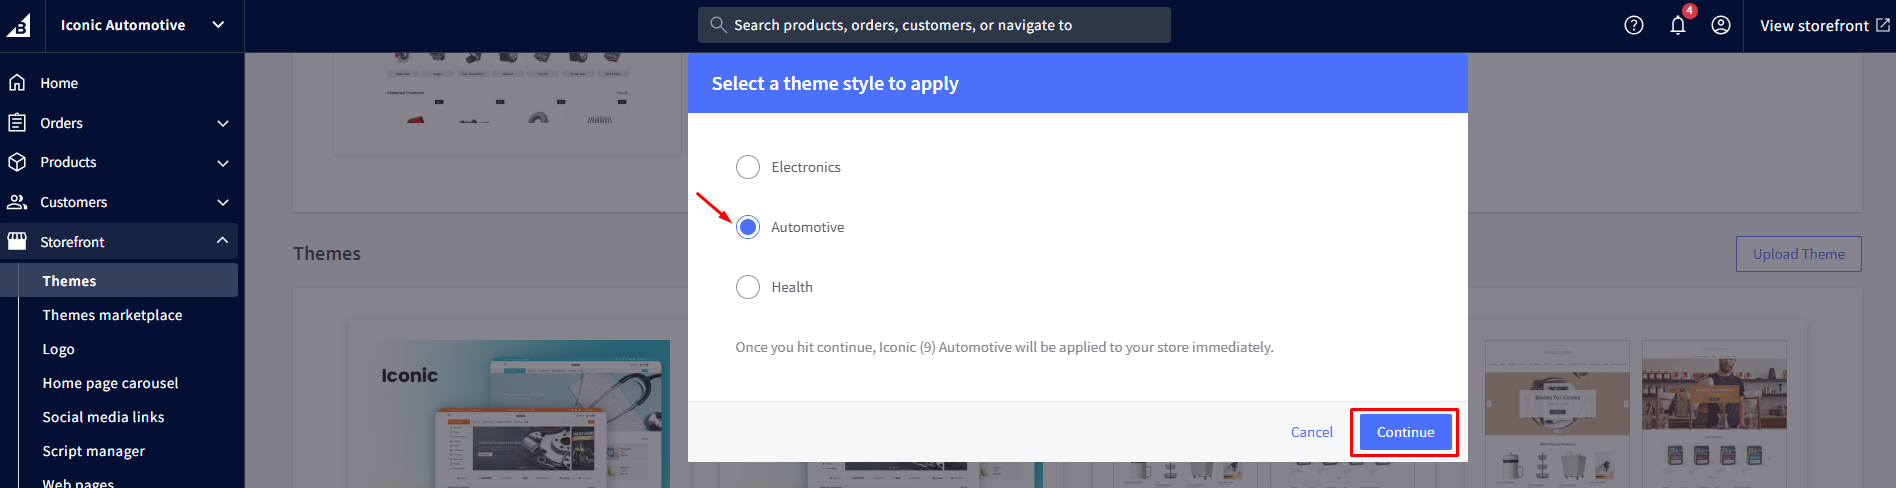Click the Orders clipboard icon
Viewport: 1896px width, 488px height.
[x=17, y=123]
